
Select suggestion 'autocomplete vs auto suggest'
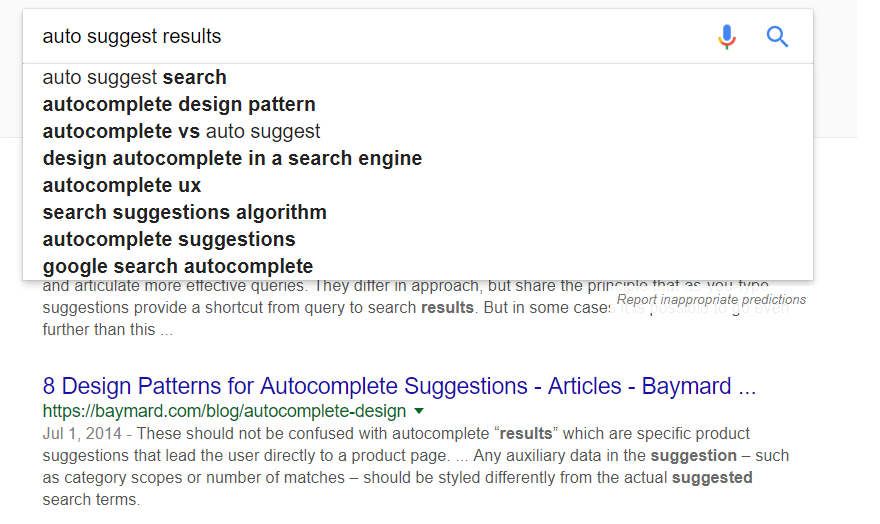pos(418,131)
